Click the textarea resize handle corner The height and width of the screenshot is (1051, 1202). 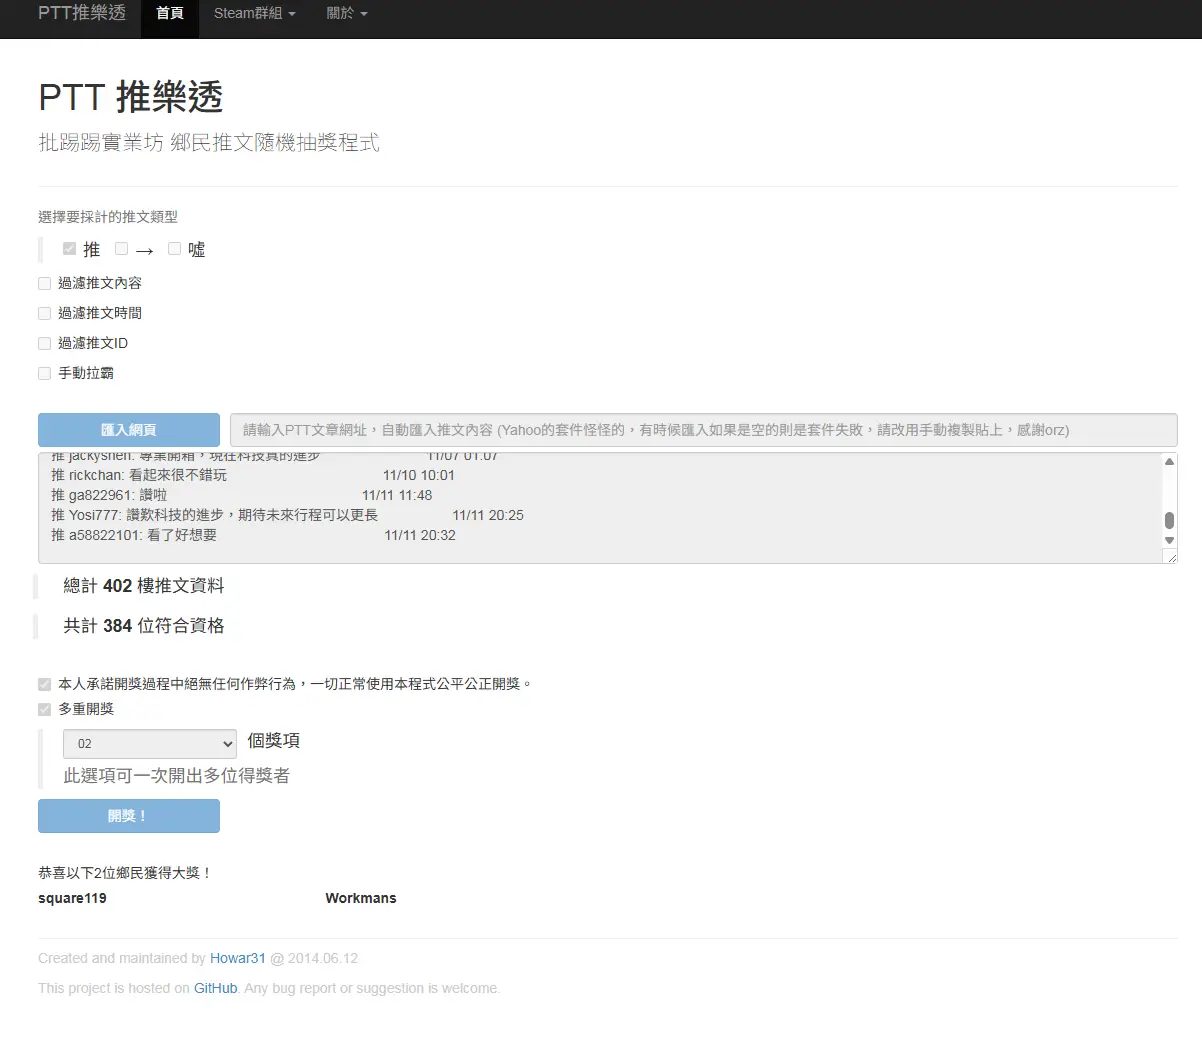[x=1171, y=557]
